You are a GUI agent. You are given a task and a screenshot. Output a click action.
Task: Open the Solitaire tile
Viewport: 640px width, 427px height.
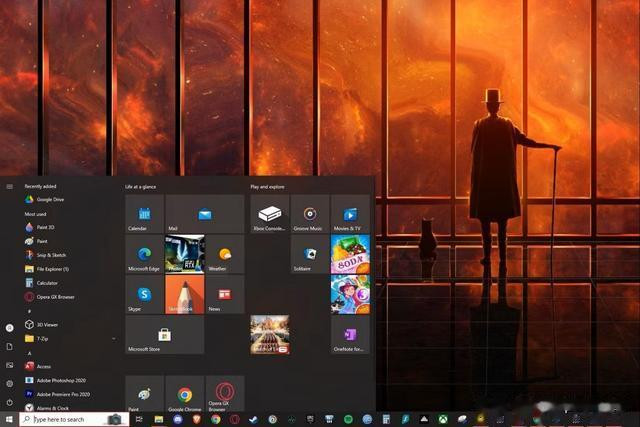(x=310, y=254)
